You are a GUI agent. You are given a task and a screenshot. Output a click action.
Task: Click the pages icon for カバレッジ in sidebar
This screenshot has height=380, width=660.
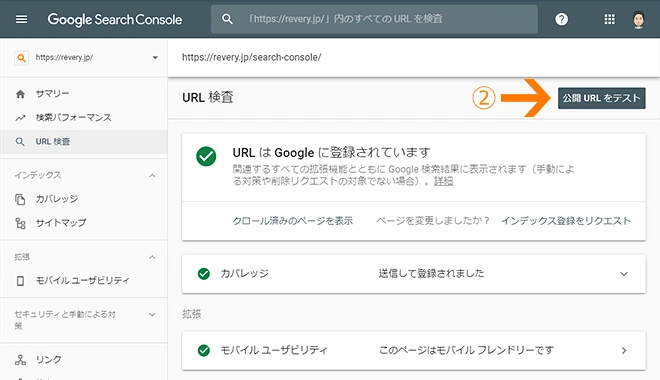pyautogui.click(x=20, y=199)
